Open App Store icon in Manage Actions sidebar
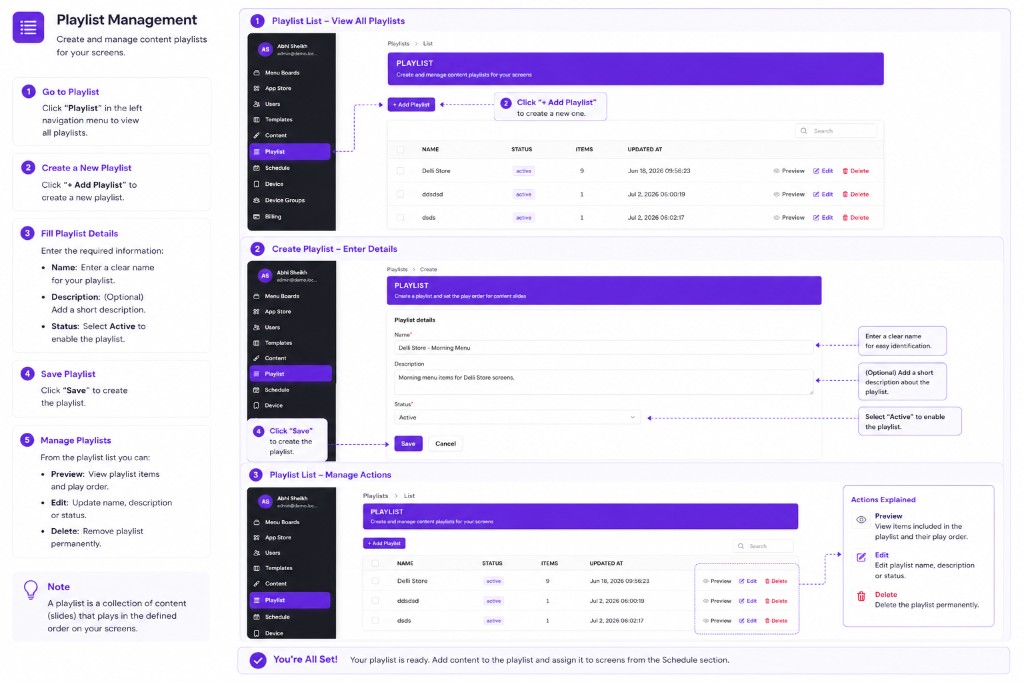Screen dimensions: 1024x682 (257, 538)
